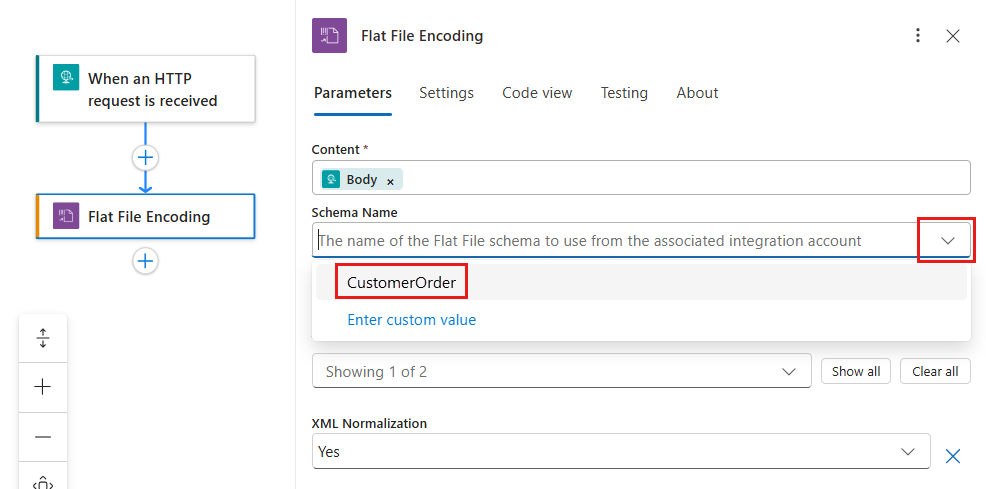Open the Showing 1 of 2 dropdown
The image size is (986, 489).
click(562, 371)
